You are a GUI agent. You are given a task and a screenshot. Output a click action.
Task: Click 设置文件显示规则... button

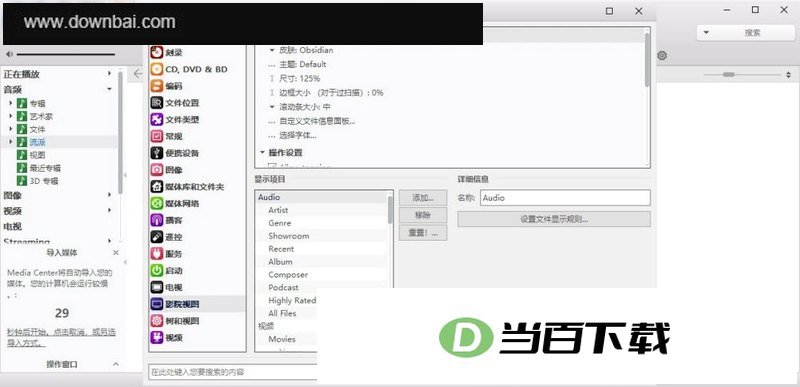pos(554,219)
